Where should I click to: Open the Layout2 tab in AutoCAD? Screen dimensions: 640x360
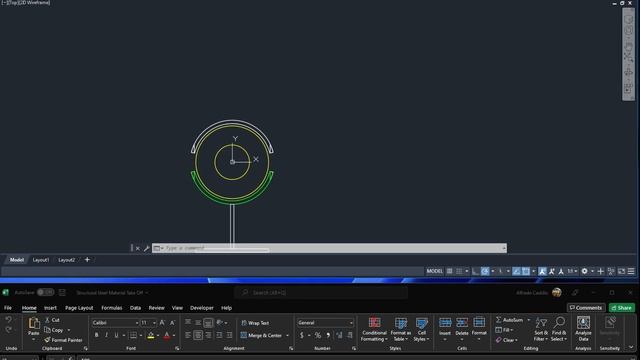[67, 260]
